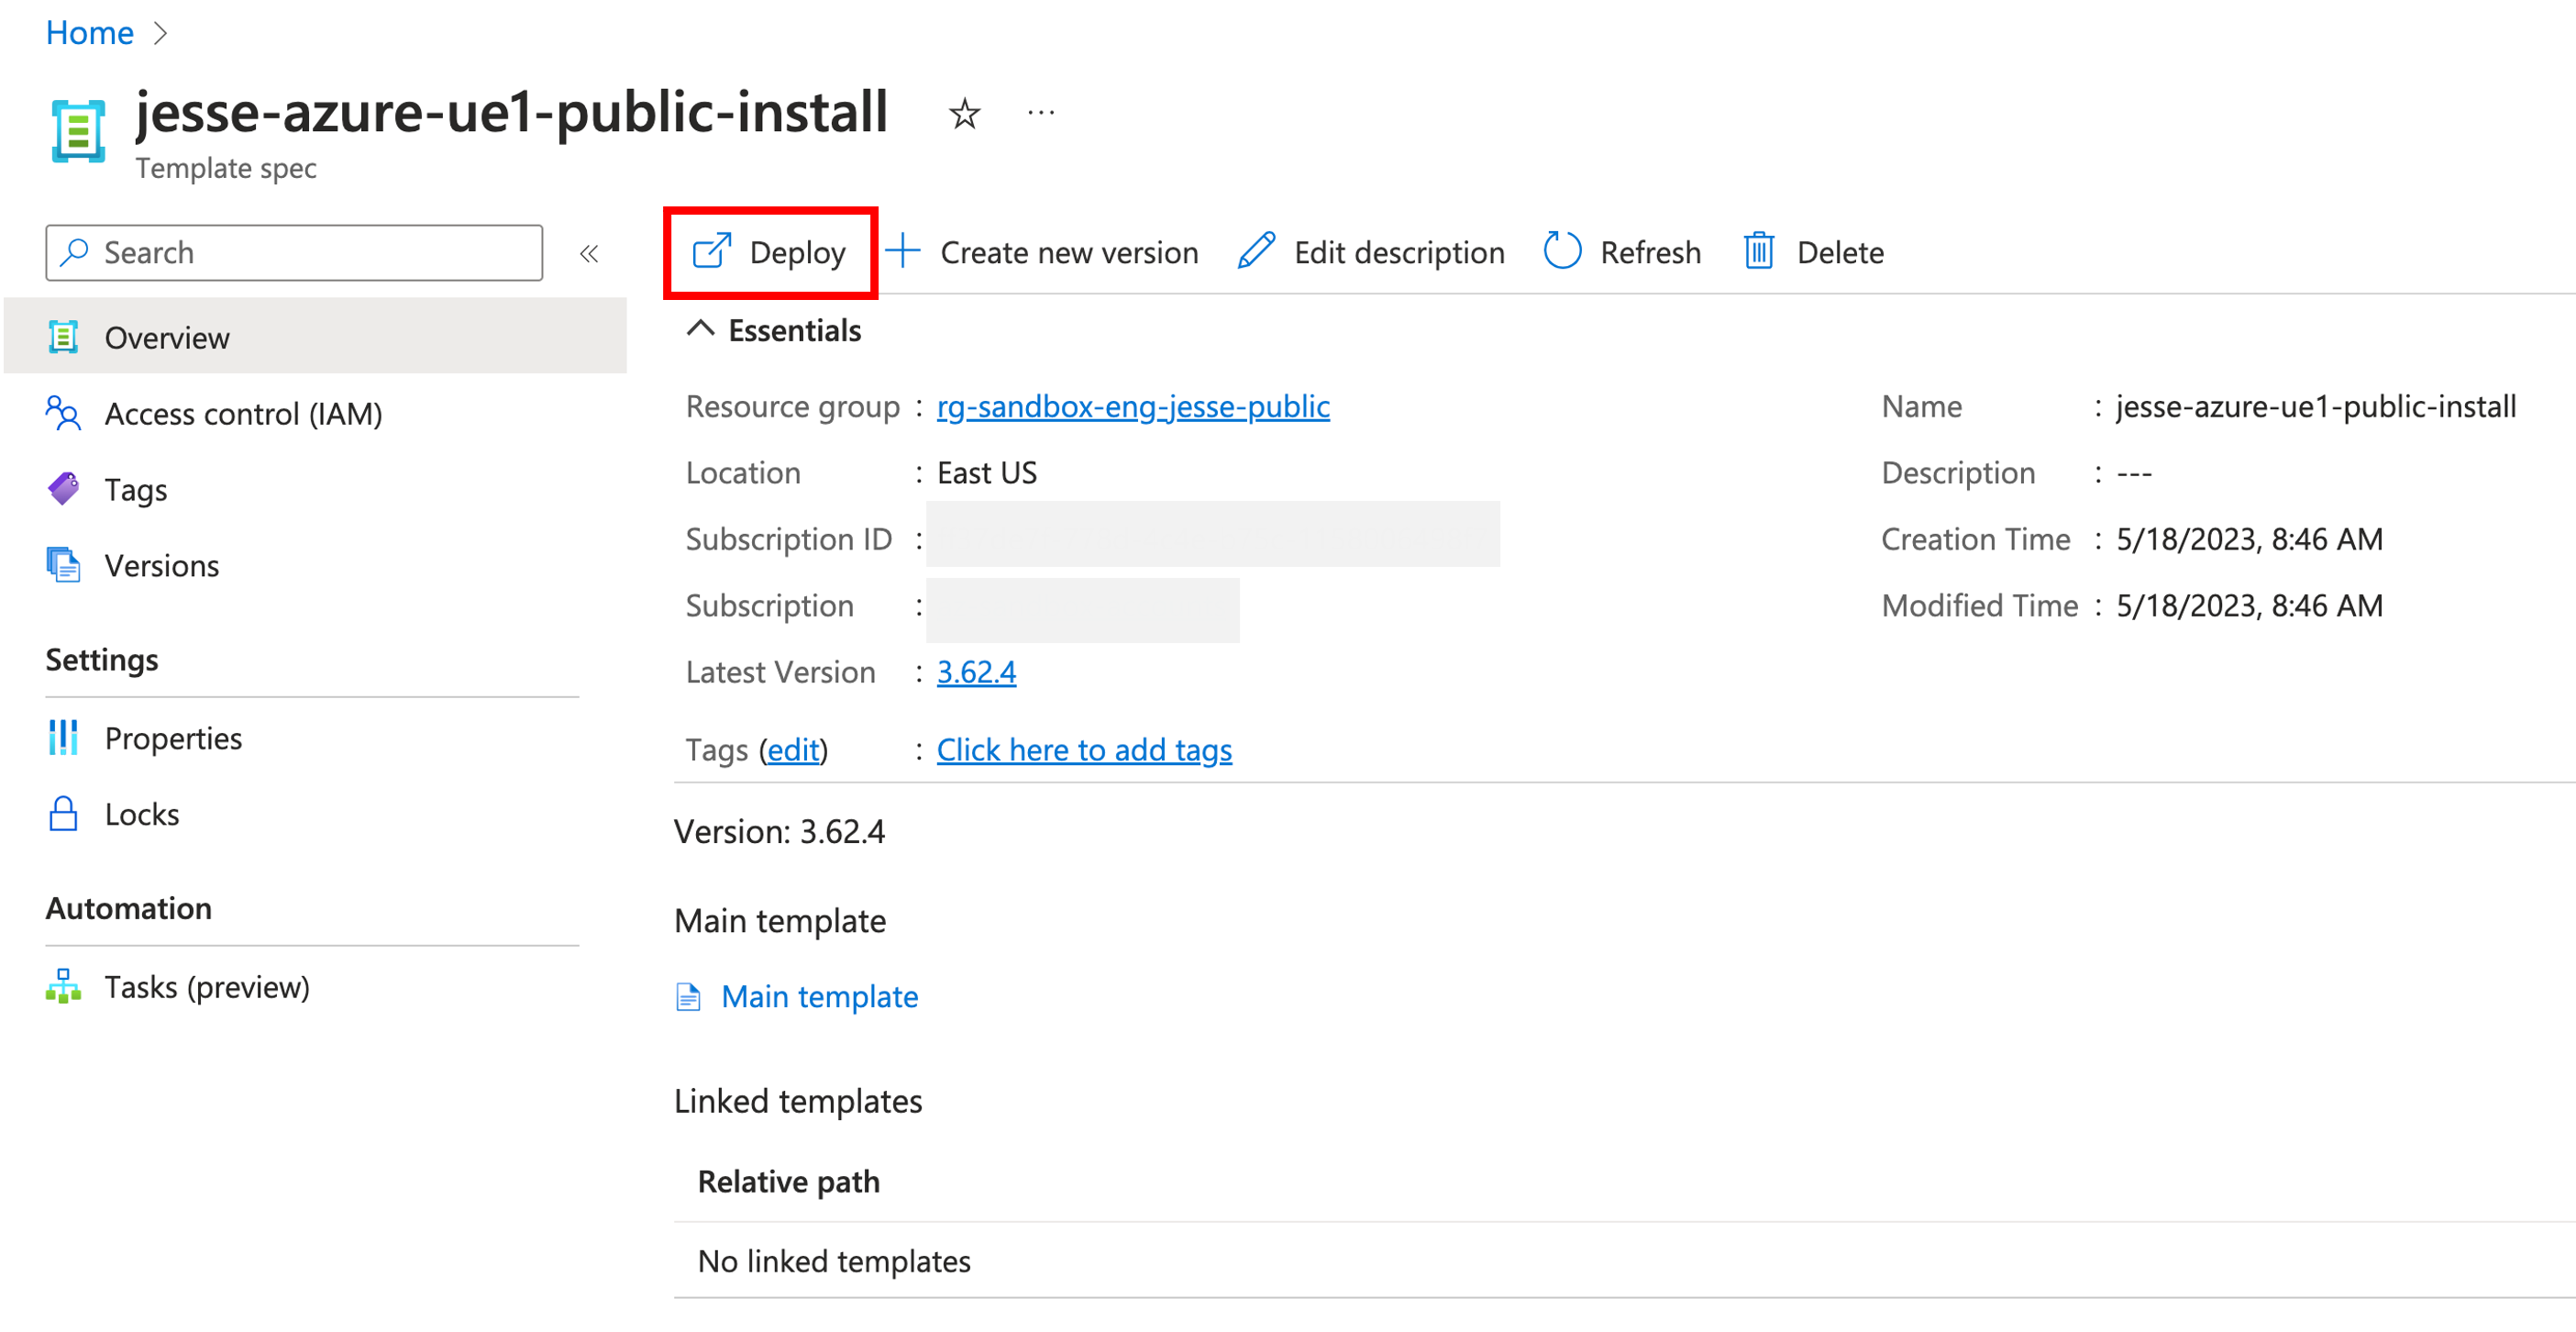Click the Properties bars icon
The height and width of the screenshot is (1332, 2576).
(63, 738)
